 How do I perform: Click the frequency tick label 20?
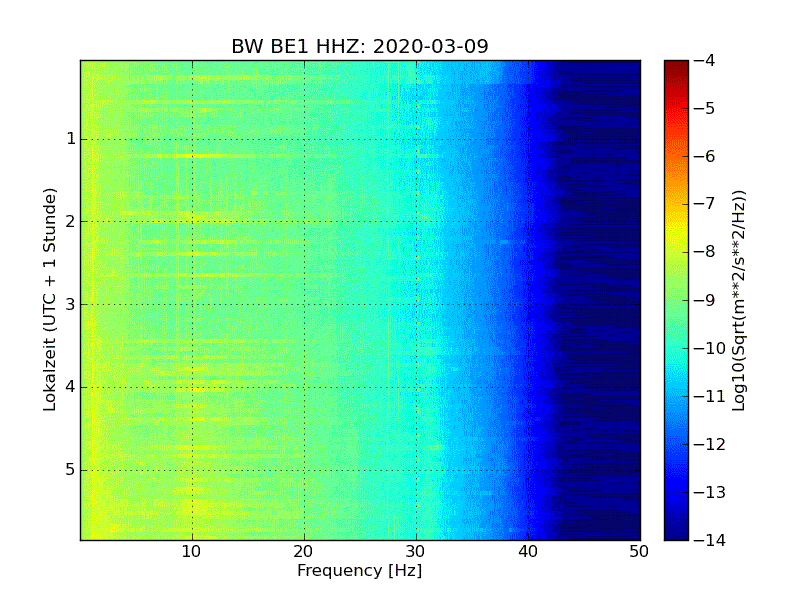pos(304,552)
